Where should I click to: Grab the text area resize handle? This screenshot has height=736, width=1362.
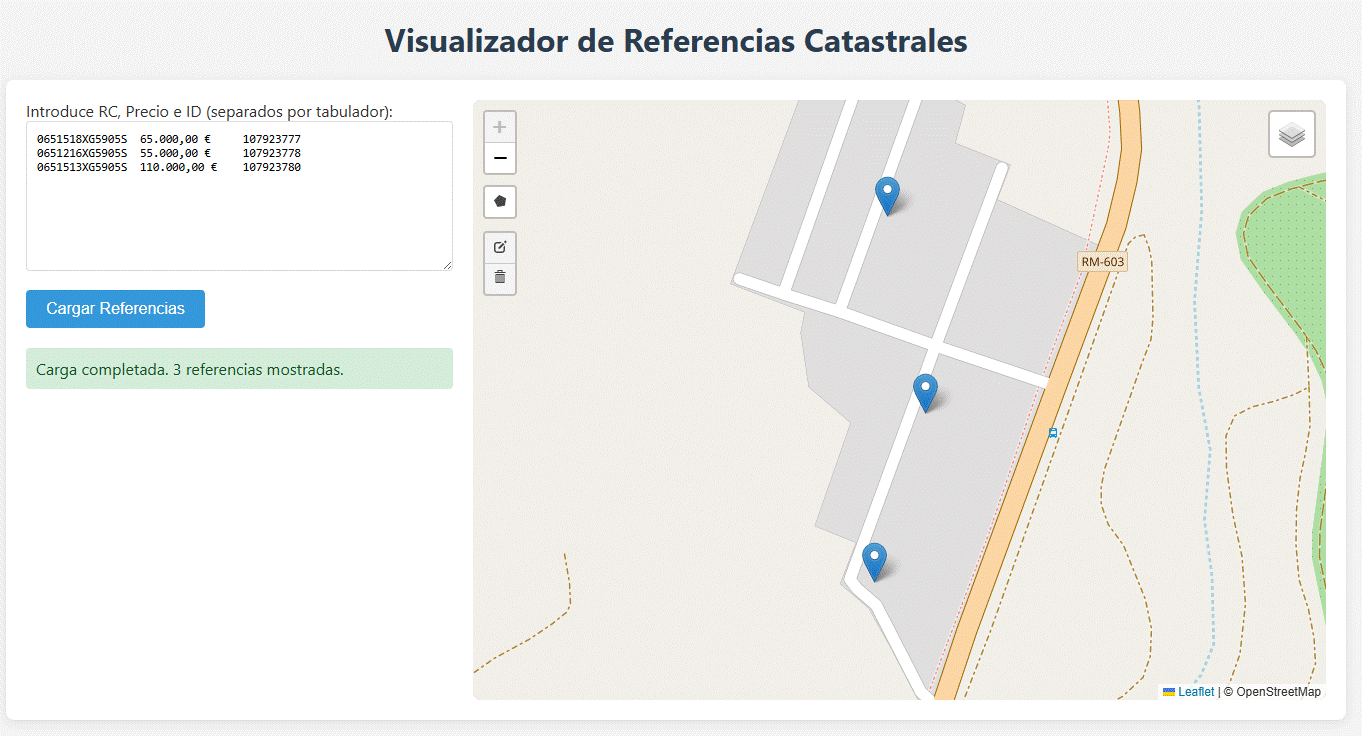click(x=447, y=265)
